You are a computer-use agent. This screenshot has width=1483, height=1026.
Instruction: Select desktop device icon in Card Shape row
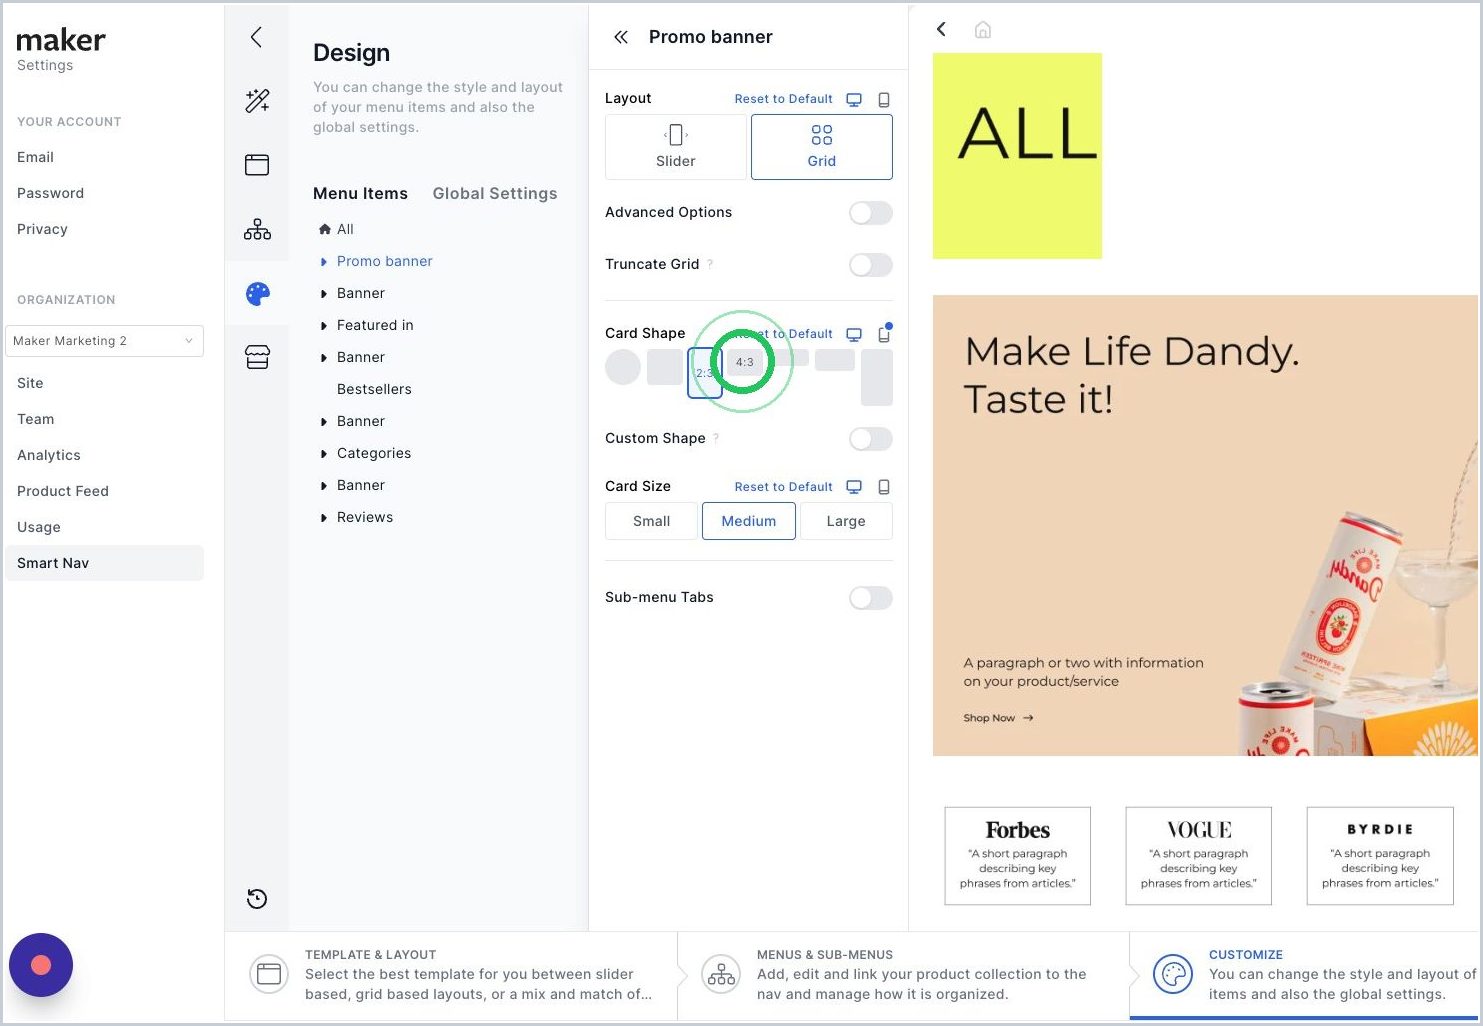pos(854,334)
